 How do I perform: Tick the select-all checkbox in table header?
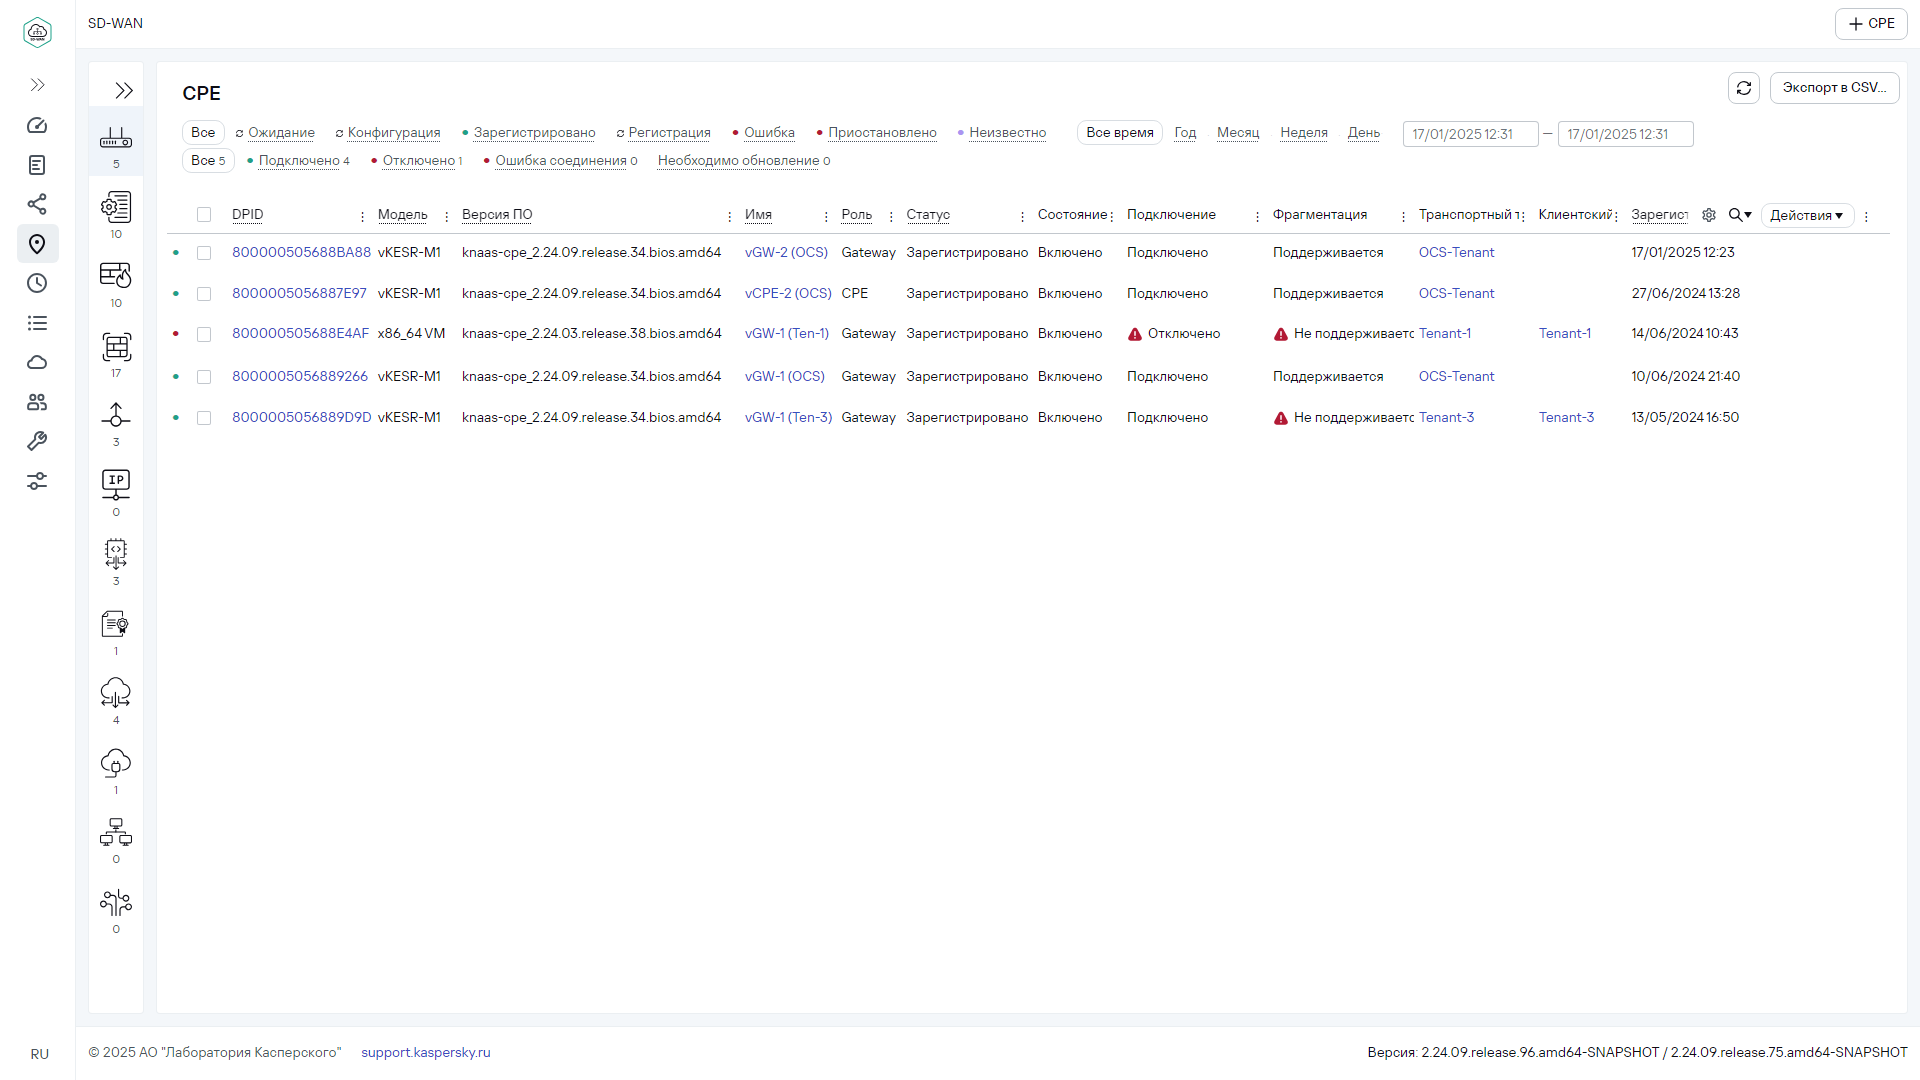click(204, 215)
